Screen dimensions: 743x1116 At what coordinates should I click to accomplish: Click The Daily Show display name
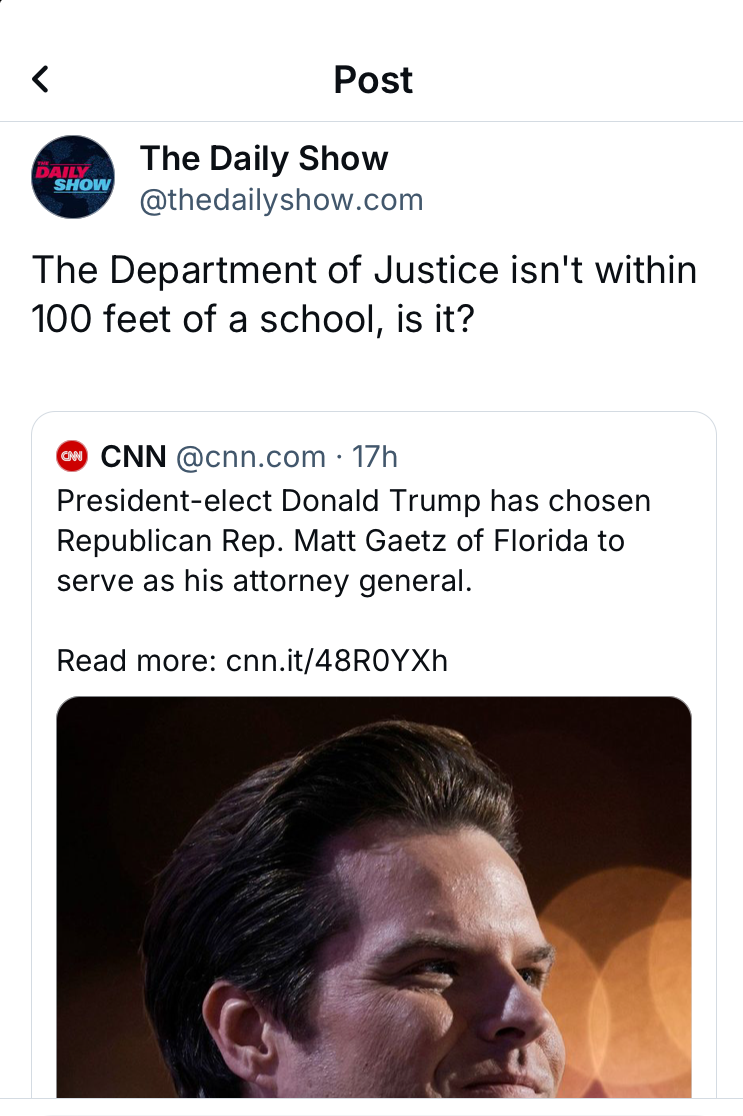264,158
